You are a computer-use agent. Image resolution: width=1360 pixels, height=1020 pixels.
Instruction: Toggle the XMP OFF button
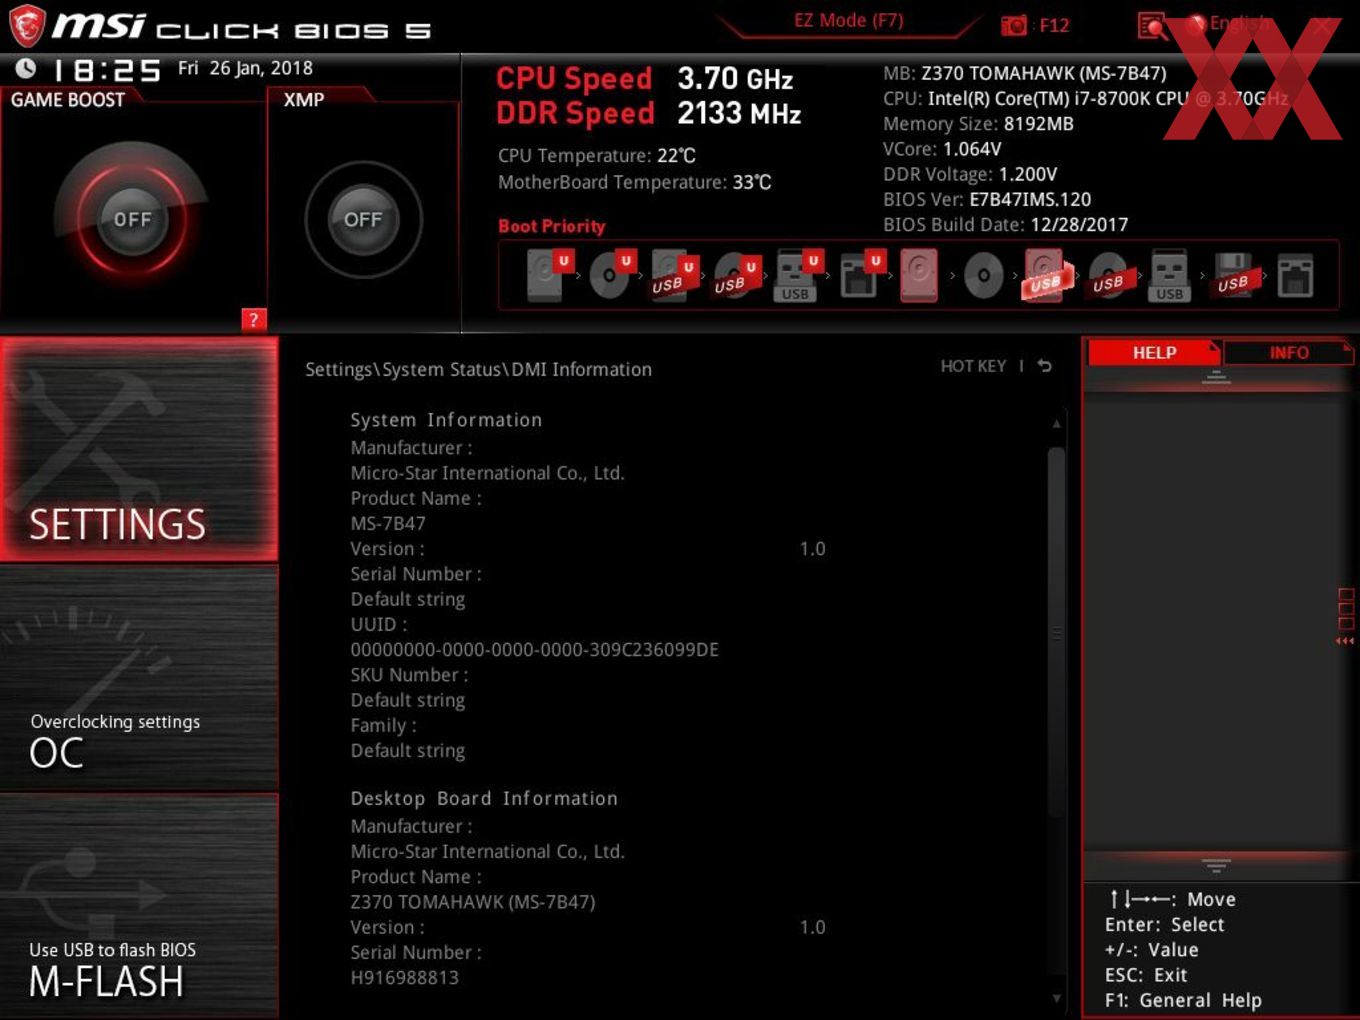click(363, 219)
